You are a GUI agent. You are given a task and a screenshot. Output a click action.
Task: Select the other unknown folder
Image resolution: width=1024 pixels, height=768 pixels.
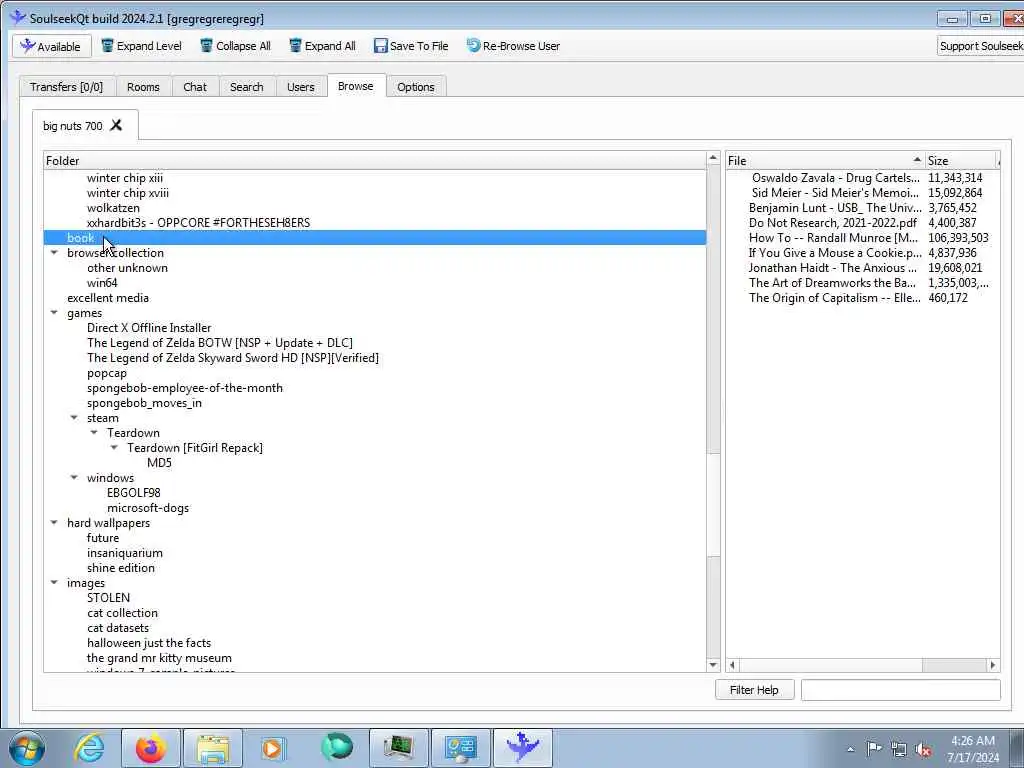(x=127, y=268)
